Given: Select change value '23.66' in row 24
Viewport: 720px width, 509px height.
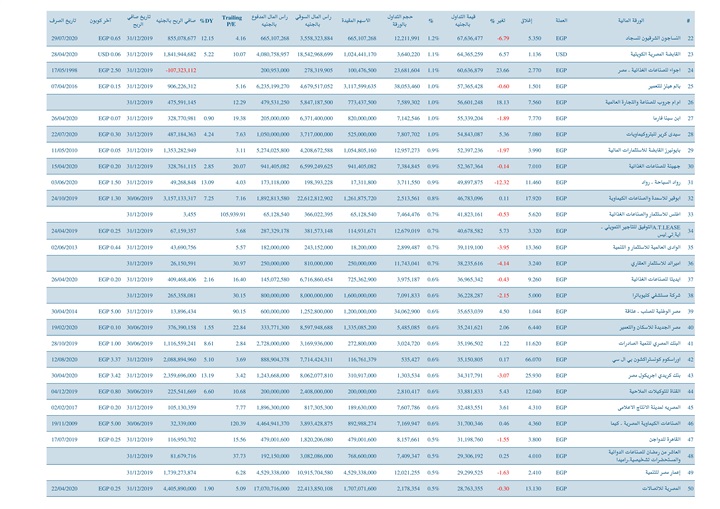Looking at the screenshot, I should tap(503, 70).
